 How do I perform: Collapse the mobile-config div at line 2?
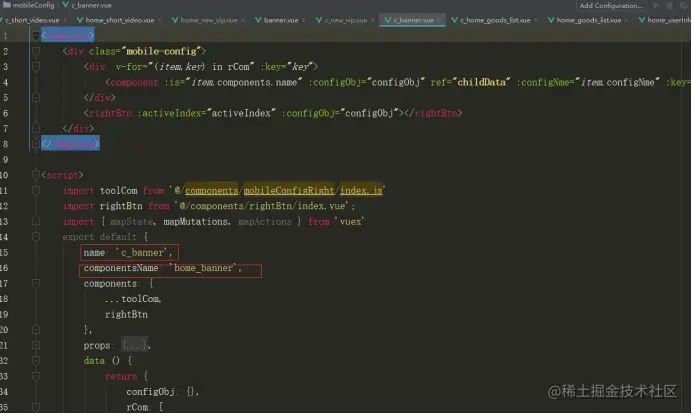pos(36,51)
